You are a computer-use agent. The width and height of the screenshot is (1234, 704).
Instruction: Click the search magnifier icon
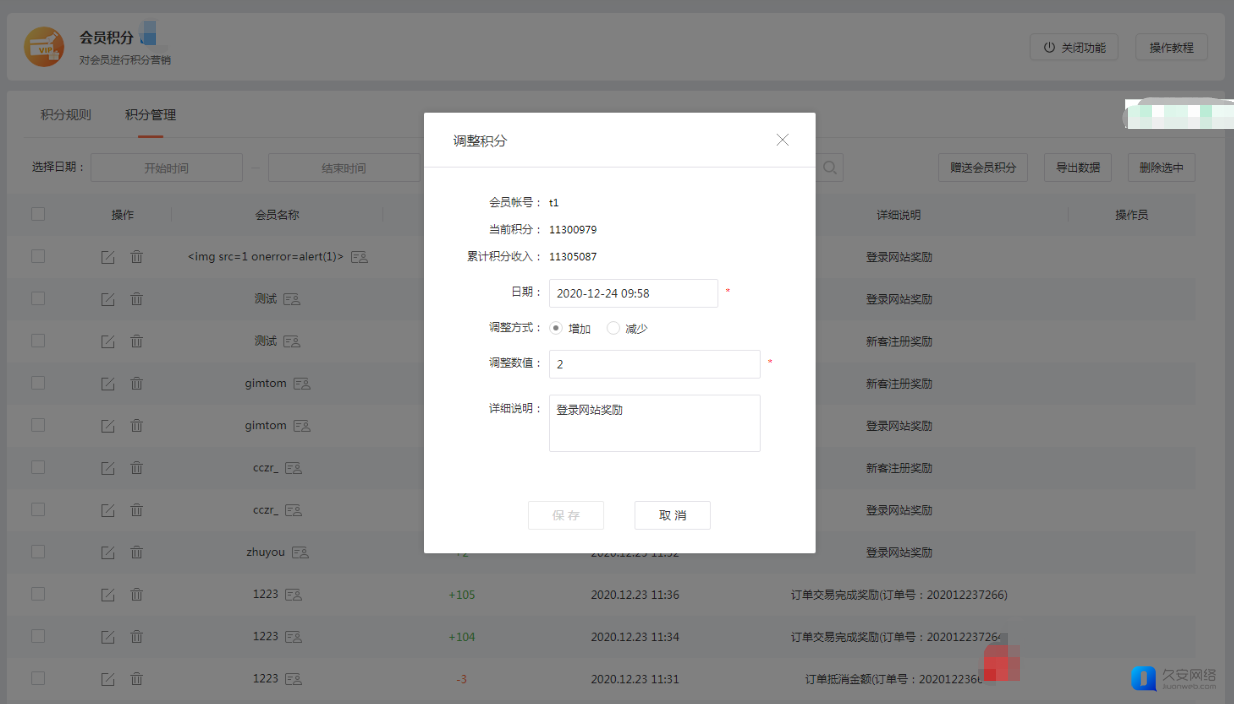pos(830,168)
